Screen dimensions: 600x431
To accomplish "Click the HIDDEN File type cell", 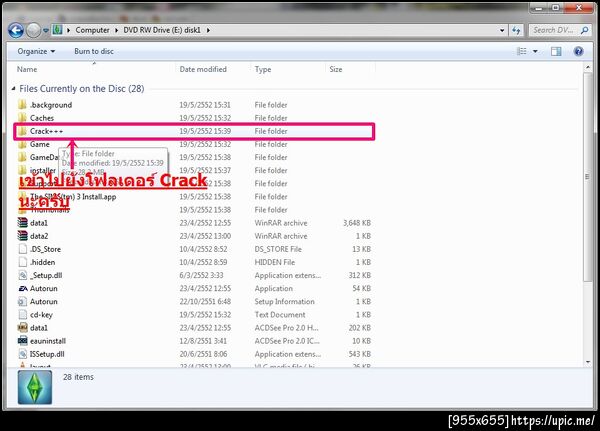I will 275,262.
